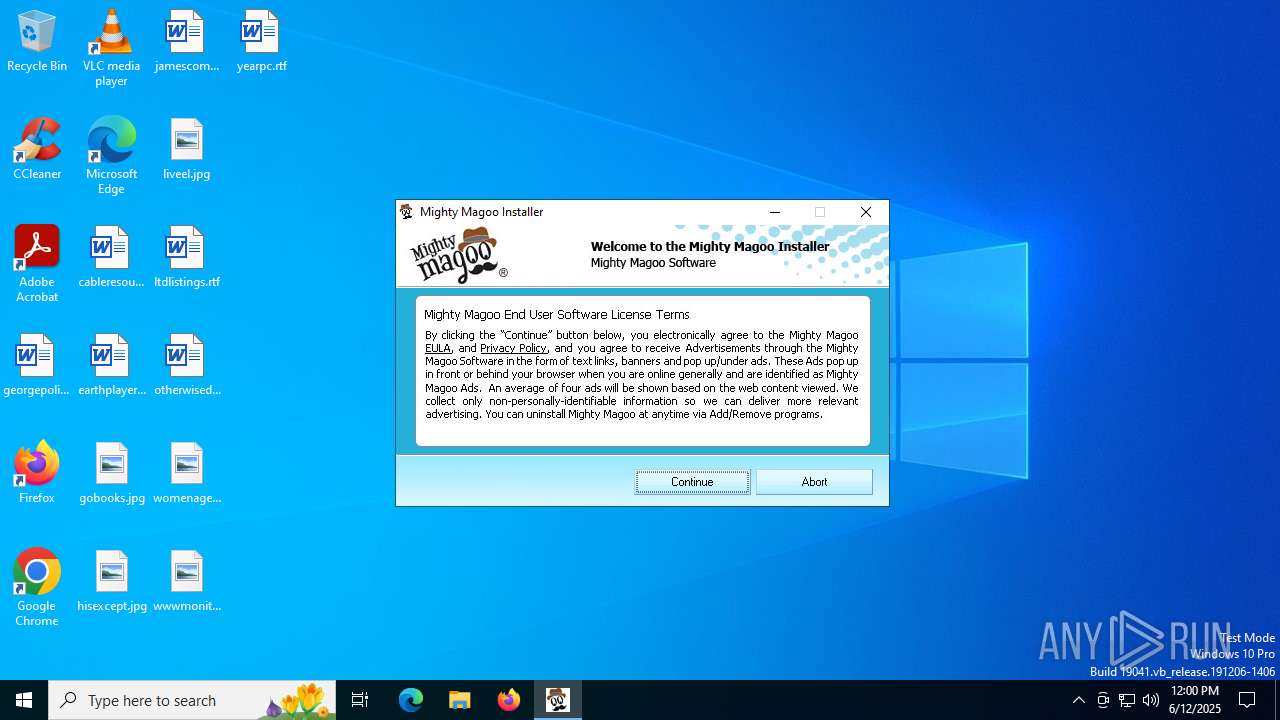Select the cableresou... document icon
The height and width of the screenshot is (720, 1280).
tap(111, 257)
